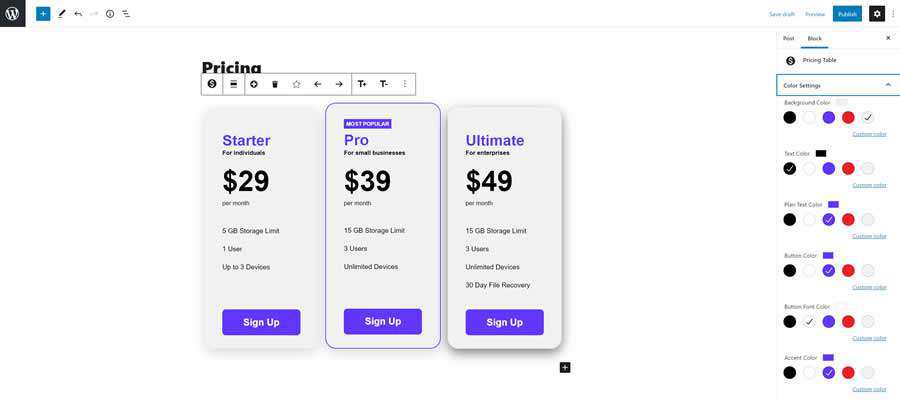Viewport: 900px width, 400px height.
Task: Open block toolbar more options menu
Action: click(405, 84)
